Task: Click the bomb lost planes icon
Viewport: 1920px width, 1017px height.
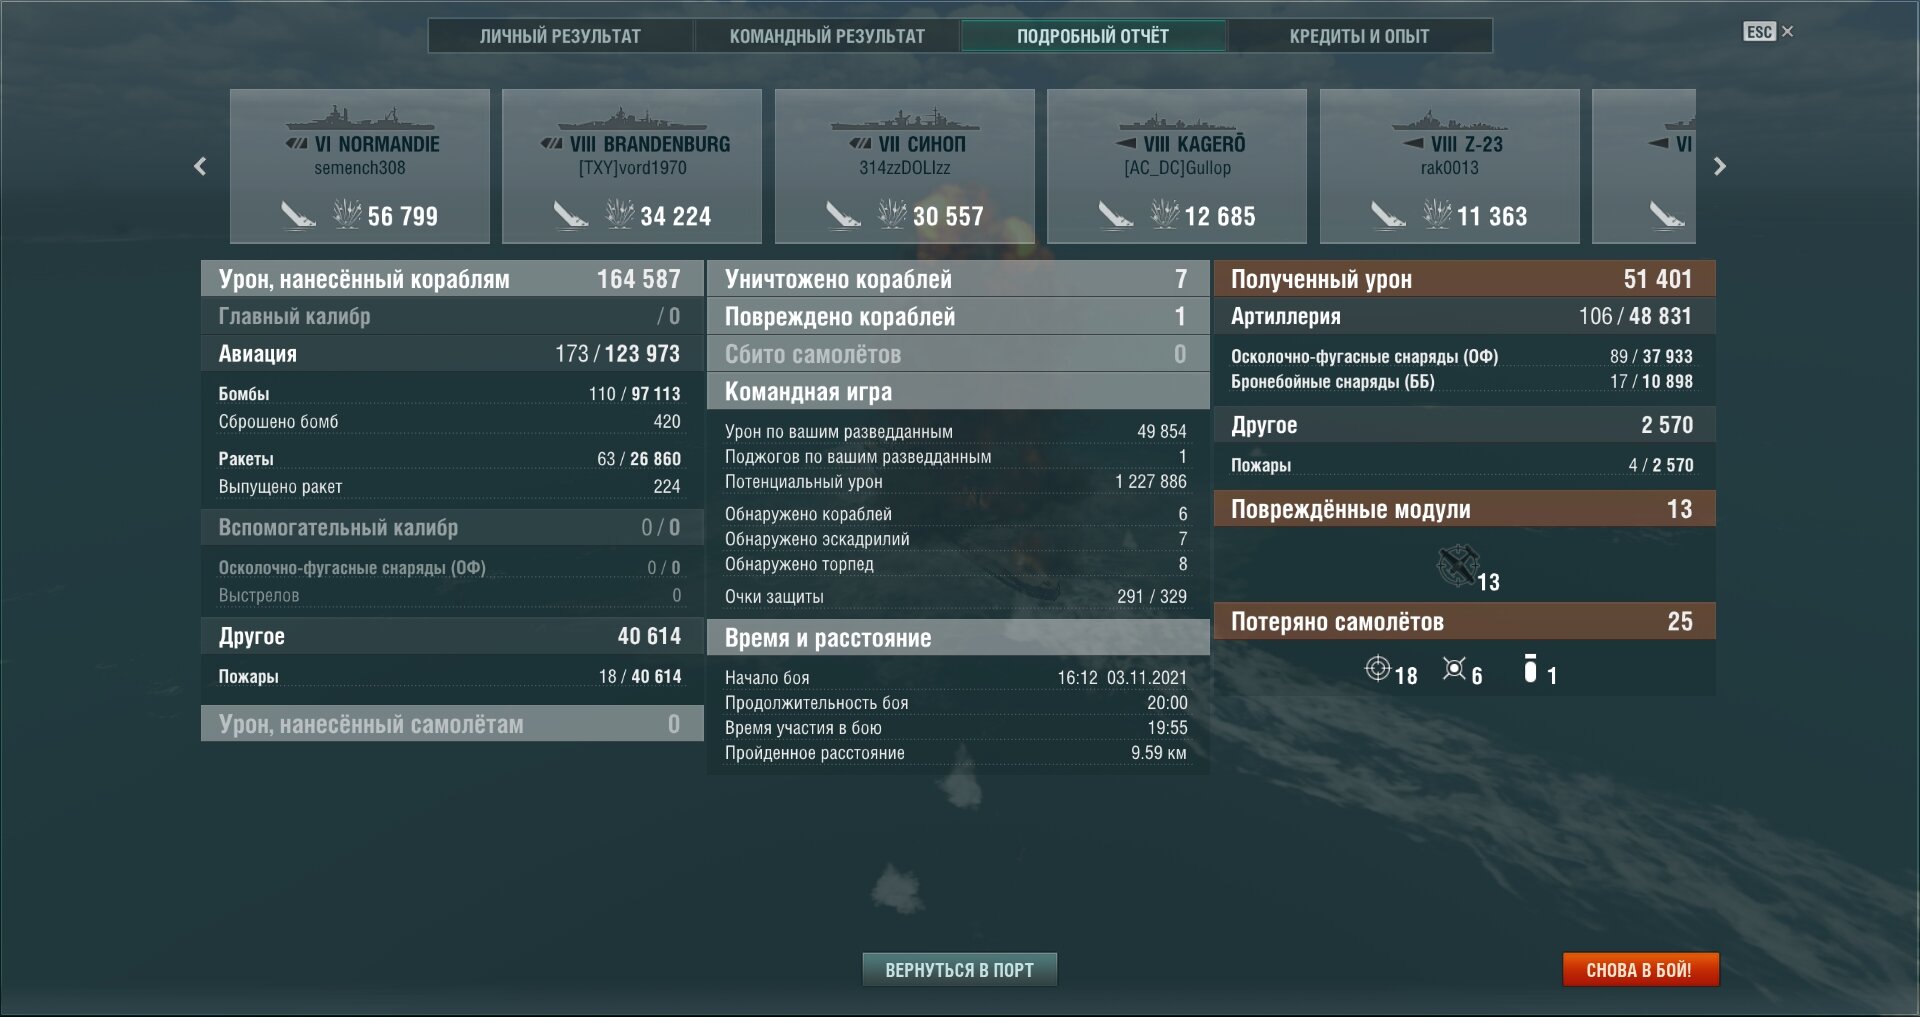Action: (1530, 668)
